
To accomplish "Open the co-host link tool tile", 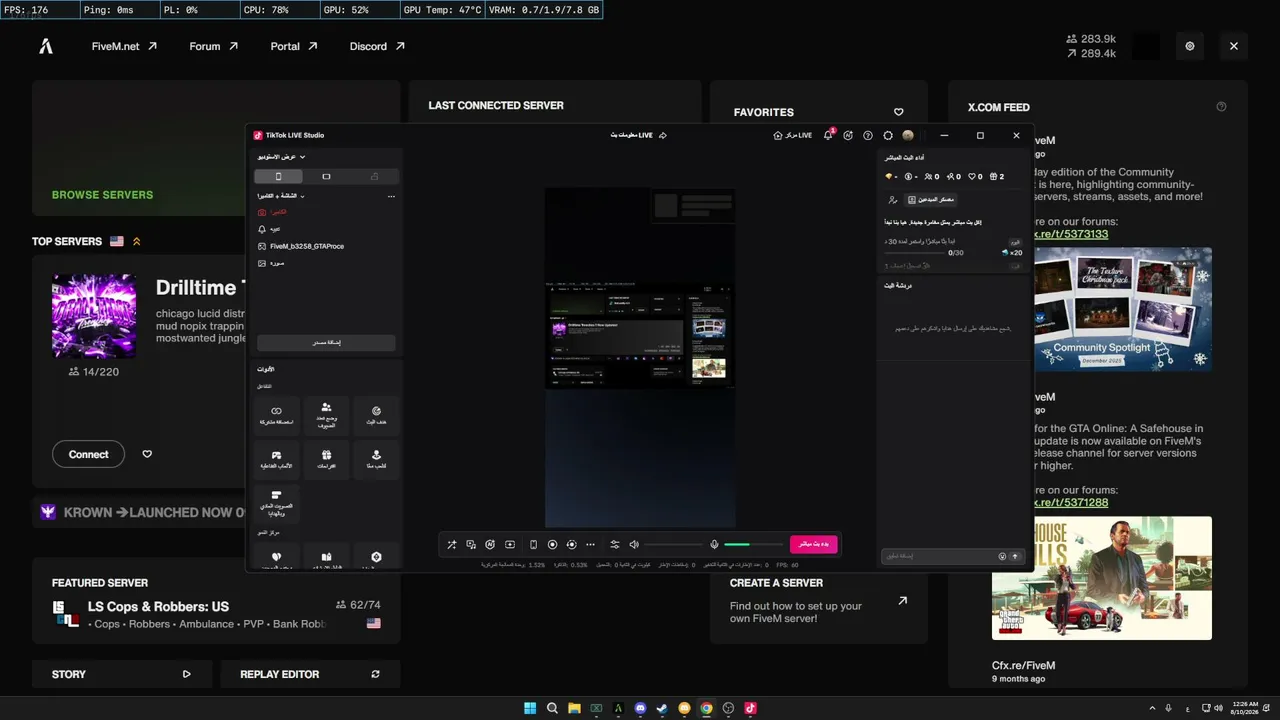I will coord(277,414).
